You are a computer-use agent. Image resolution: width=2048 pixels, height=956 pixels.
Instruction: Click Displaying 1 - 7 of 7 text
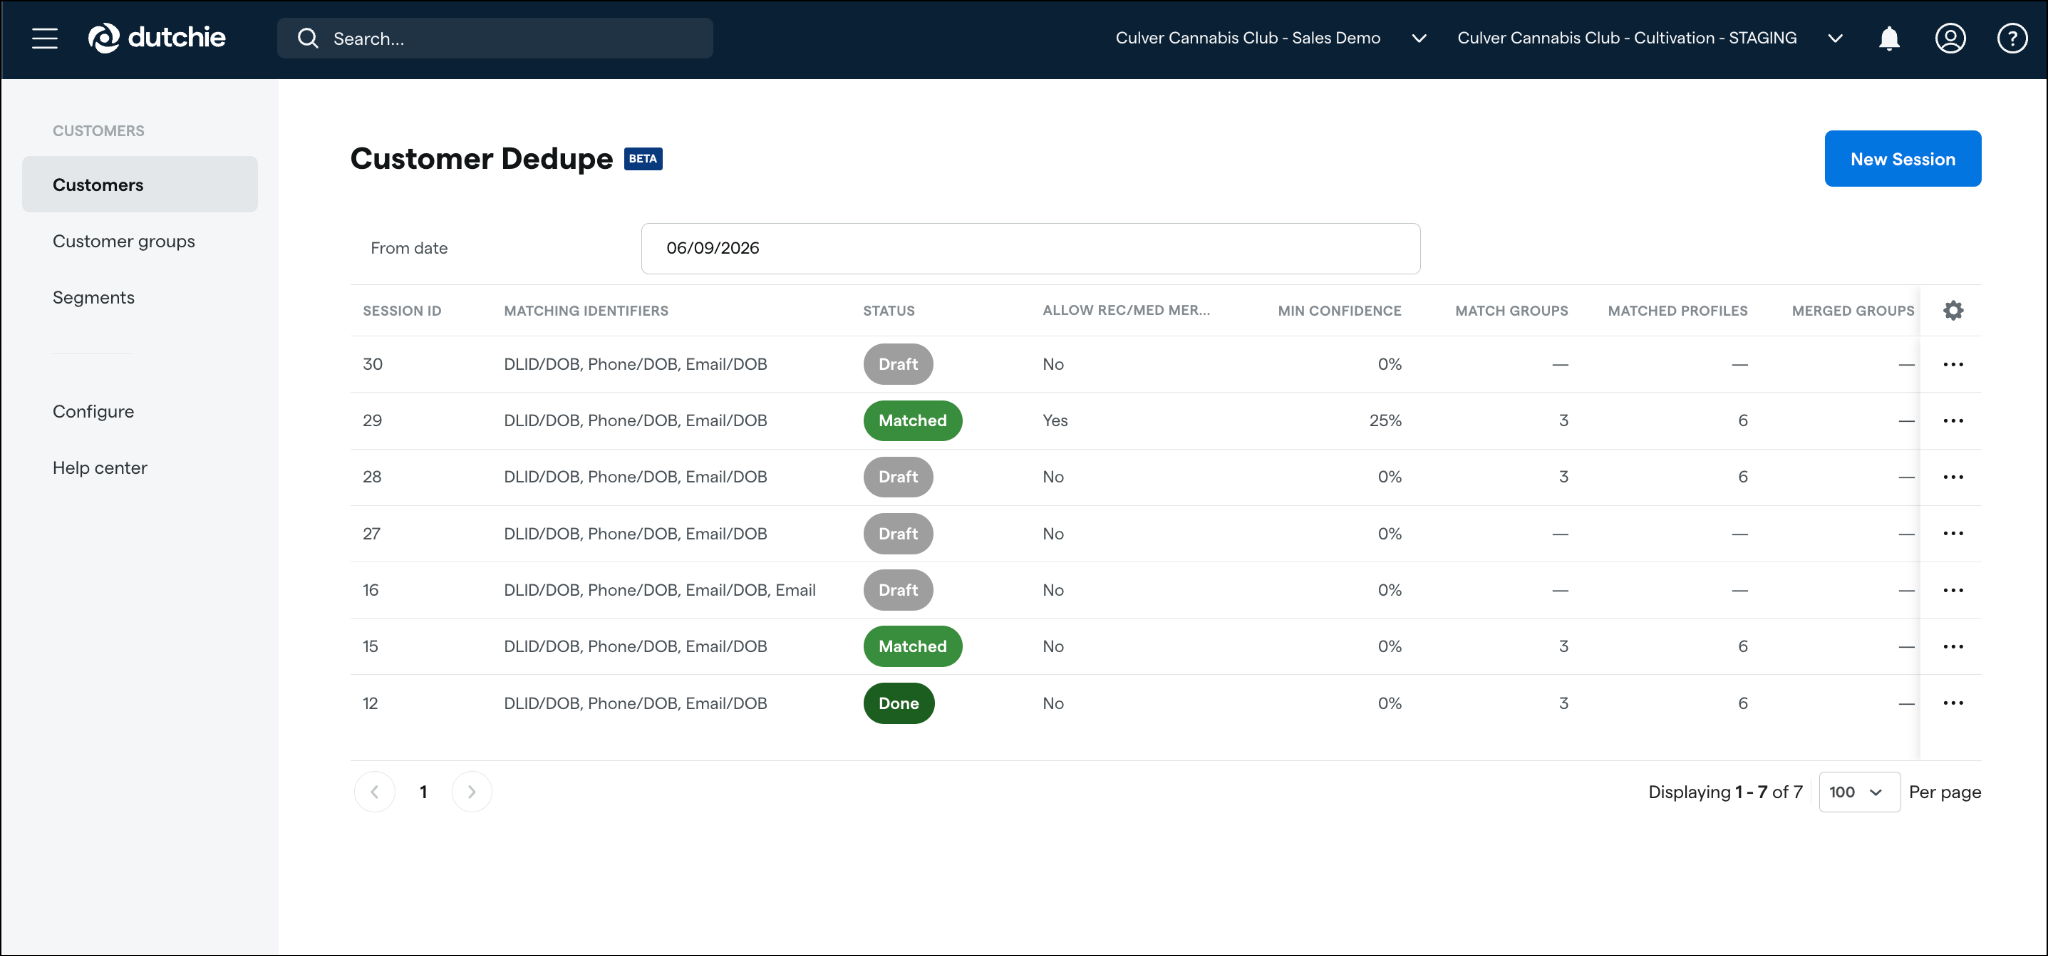pyautogui.click(x=1725, y=792)
